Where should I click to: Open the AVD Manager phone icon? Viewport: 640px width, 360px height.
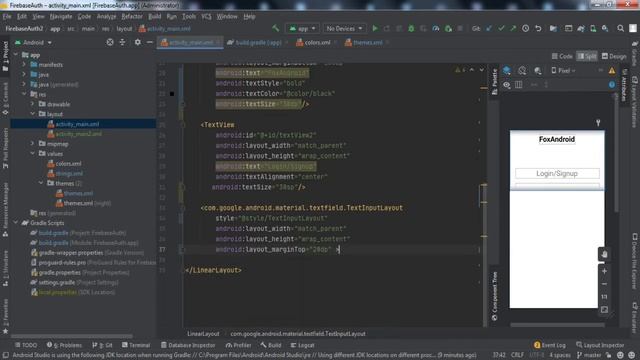(593, 29)
